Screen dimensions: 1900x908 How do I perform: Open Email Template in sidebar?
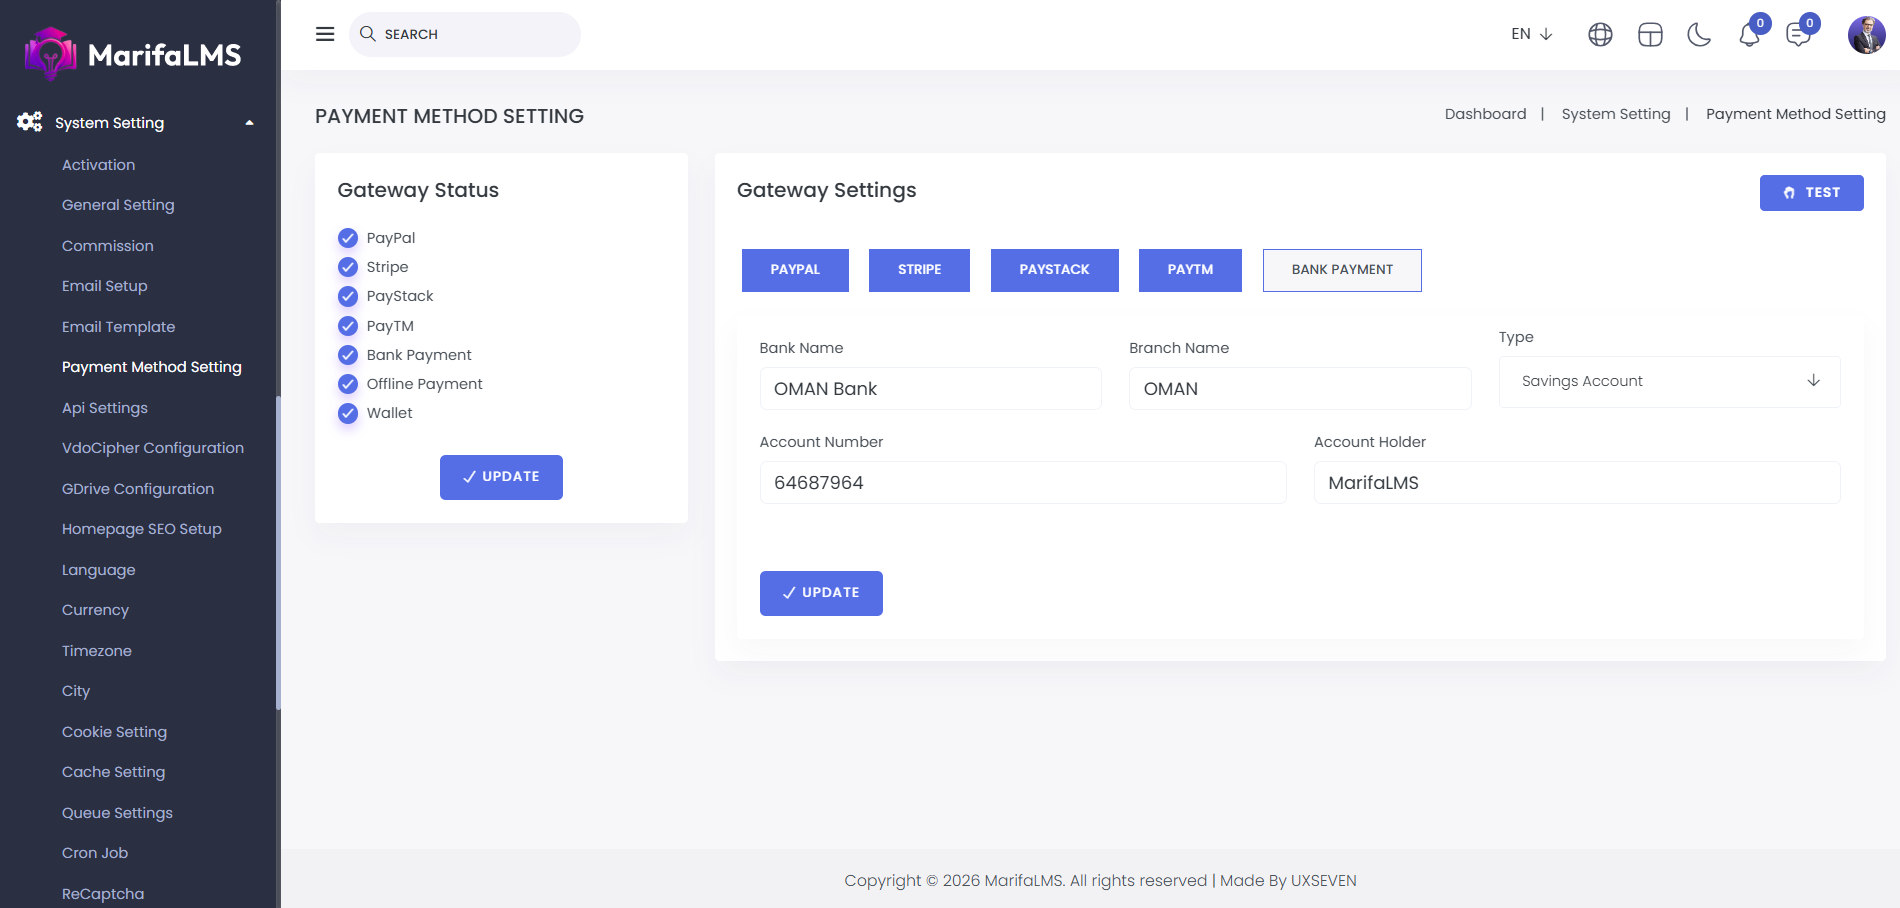118,327
